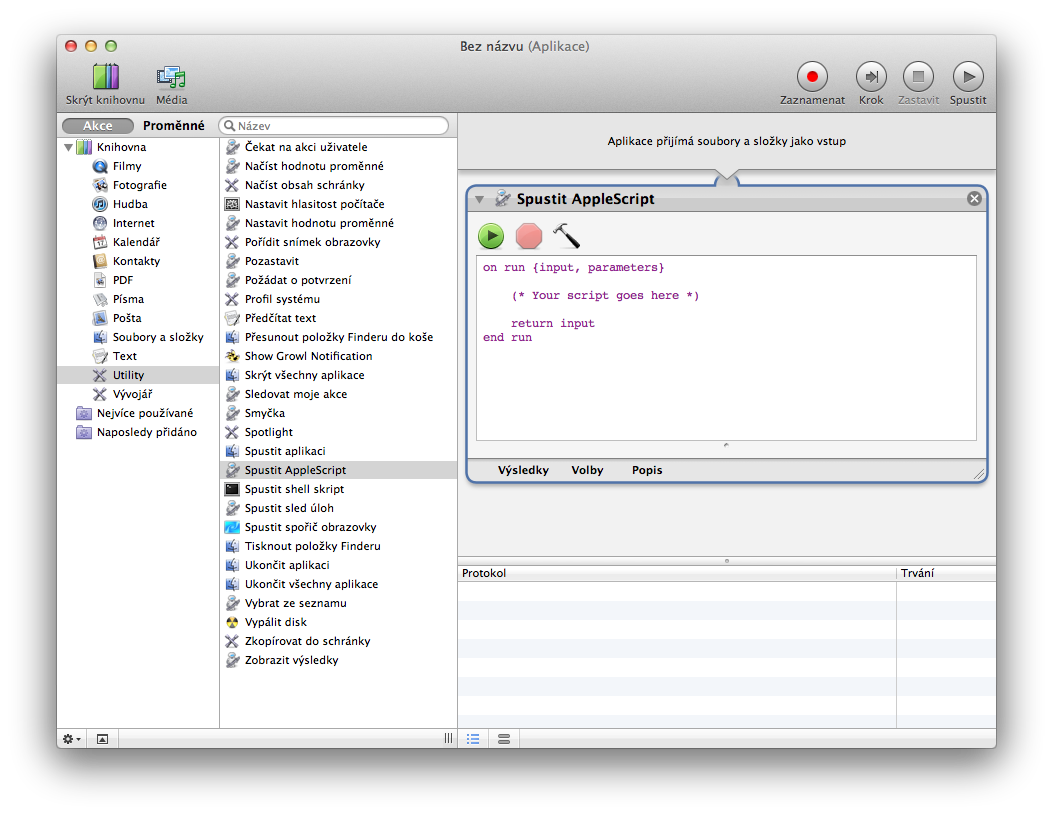Select the Utility library category
This screenshot has width=1053, height=827.
point(128,375)
